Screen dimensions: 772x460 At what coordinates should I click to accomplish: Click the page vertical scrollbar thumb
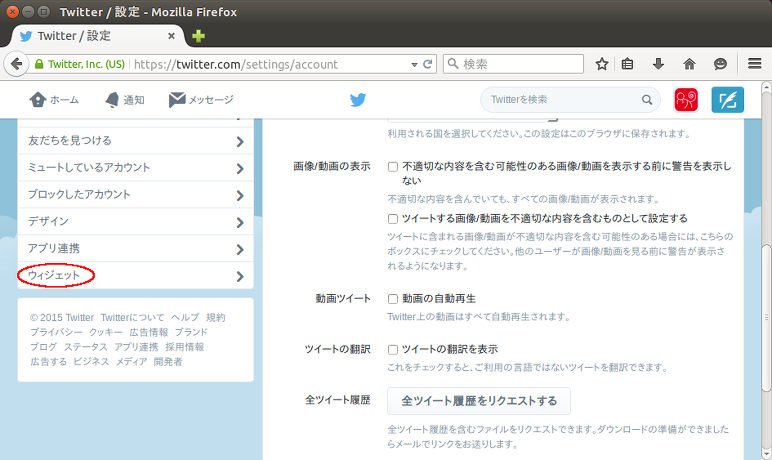[766, 318]
